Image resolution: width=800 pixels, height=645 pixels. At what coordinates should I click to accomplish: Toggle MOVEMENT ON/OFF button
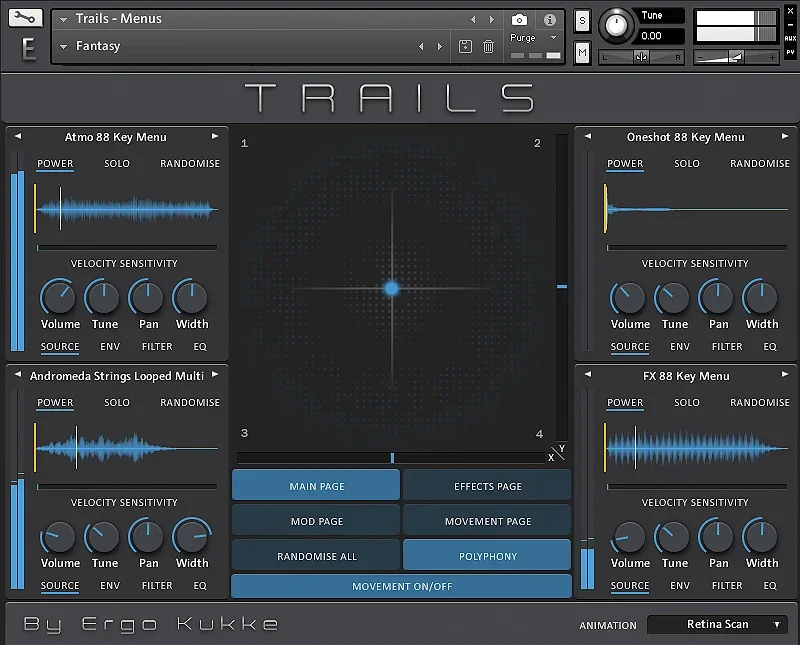402,586
